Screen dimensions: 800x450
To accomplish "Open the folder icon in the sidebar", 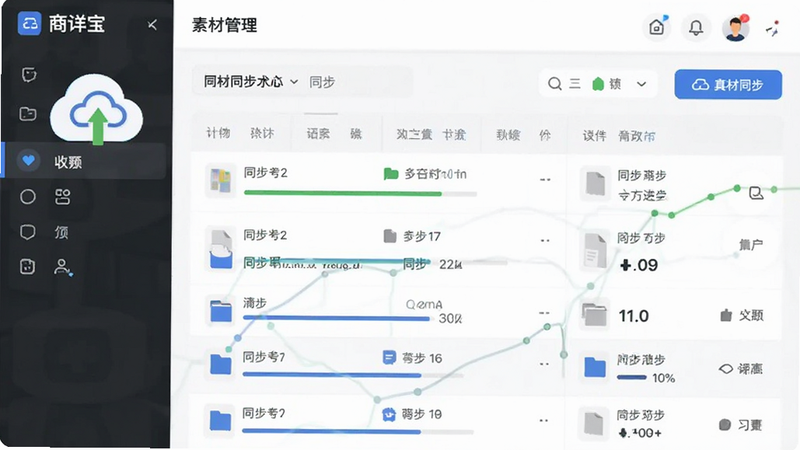I will [x=28, y=113].
